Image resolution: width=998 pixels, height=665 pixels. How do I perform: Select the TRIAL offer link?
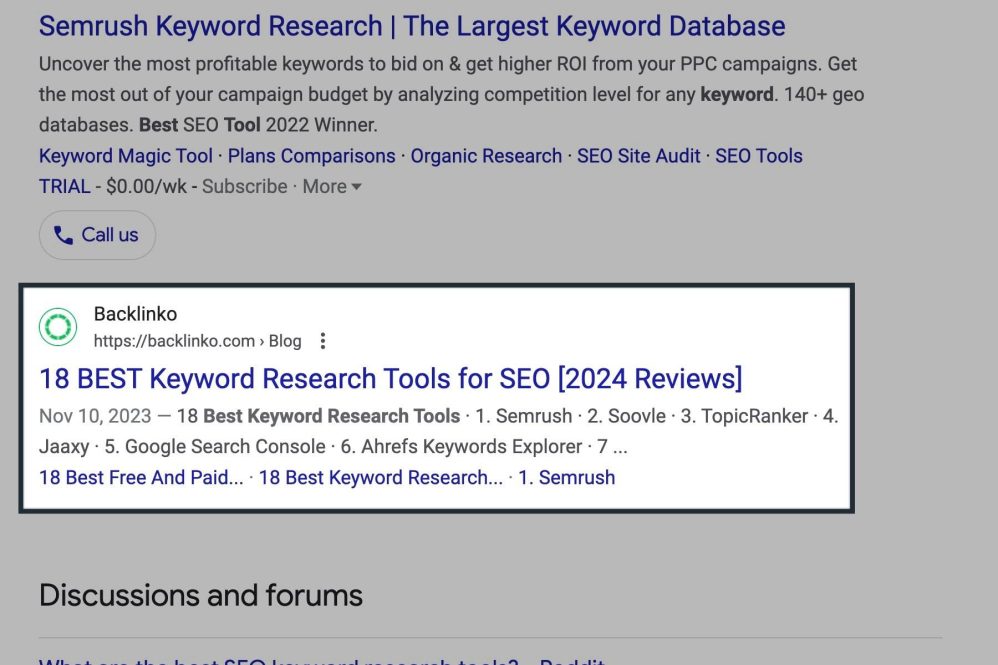click(x=65, y=187)
